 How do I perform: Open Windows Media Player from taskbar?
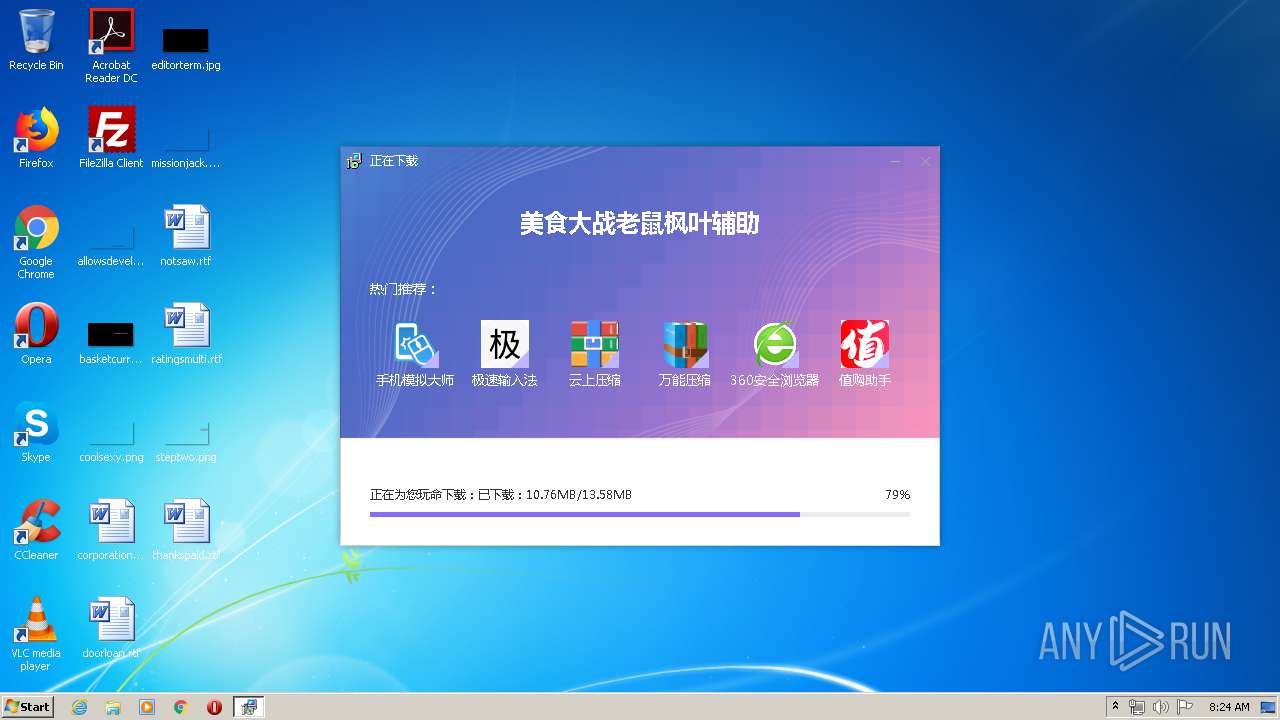(147, 707)
